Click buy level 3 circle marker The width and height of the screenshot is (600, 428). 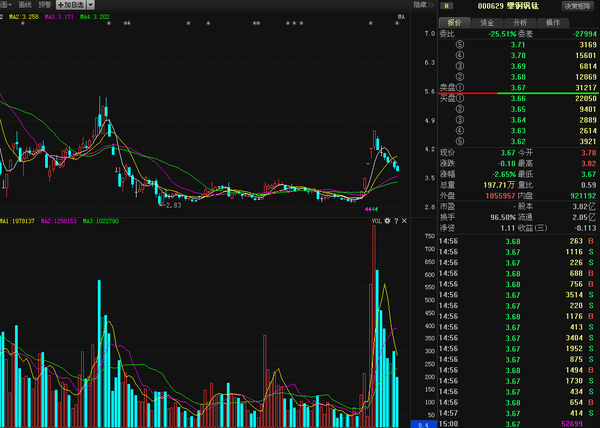(460, 120)
